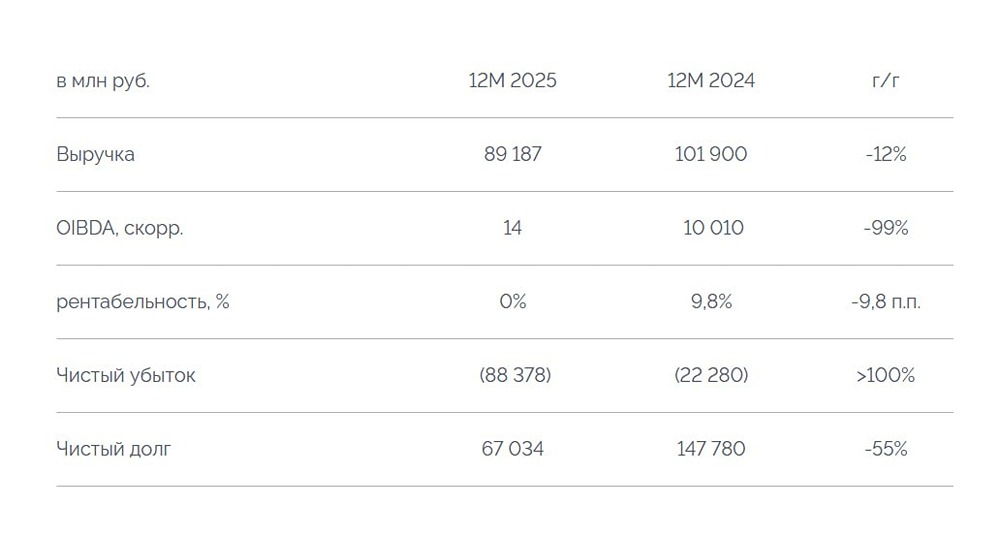Select the "12М 2024" column header
Image resolution: width=1000 pixels, height=537 pixels.
pyautogui.click(x=711, y=81)
